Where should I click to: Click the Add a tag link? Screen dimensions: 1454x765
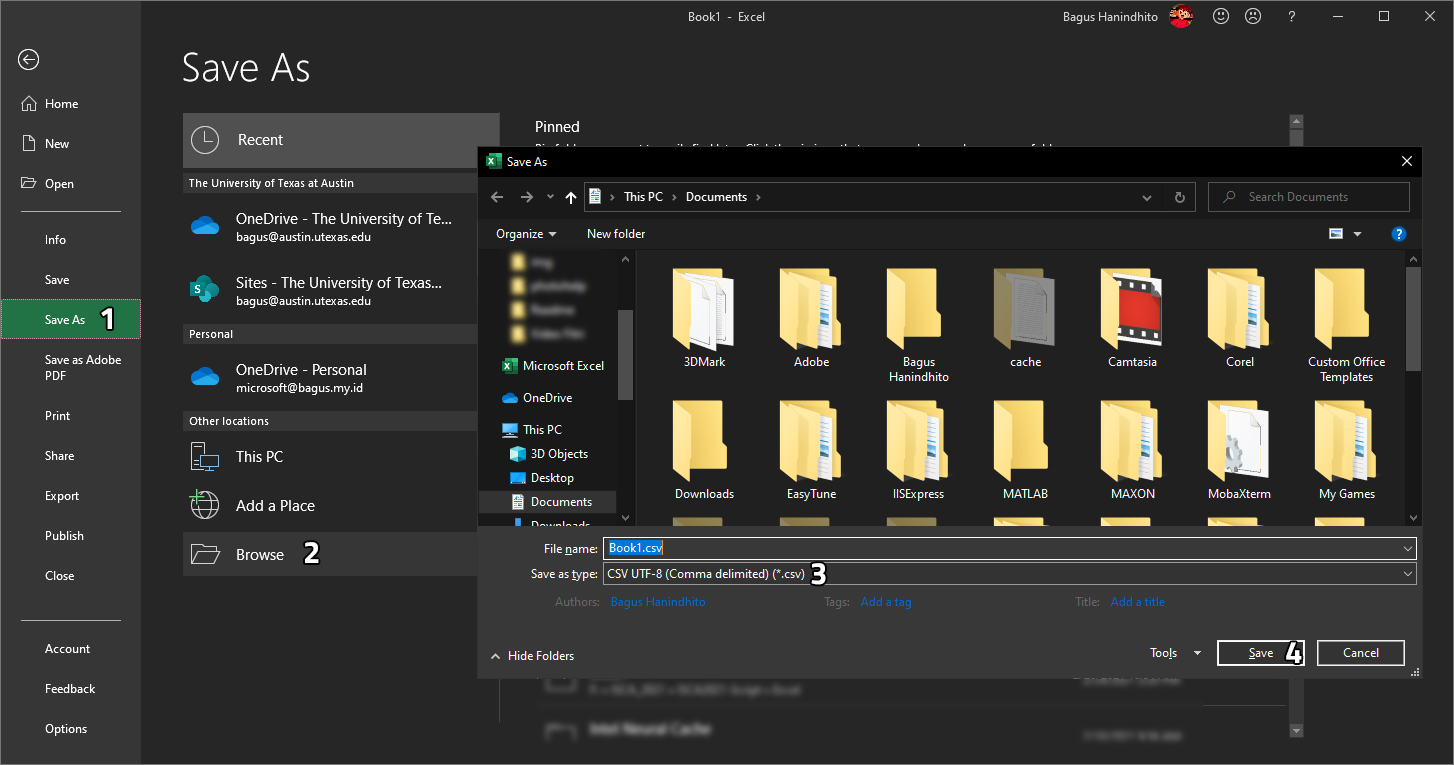click(x=886, y=602)
